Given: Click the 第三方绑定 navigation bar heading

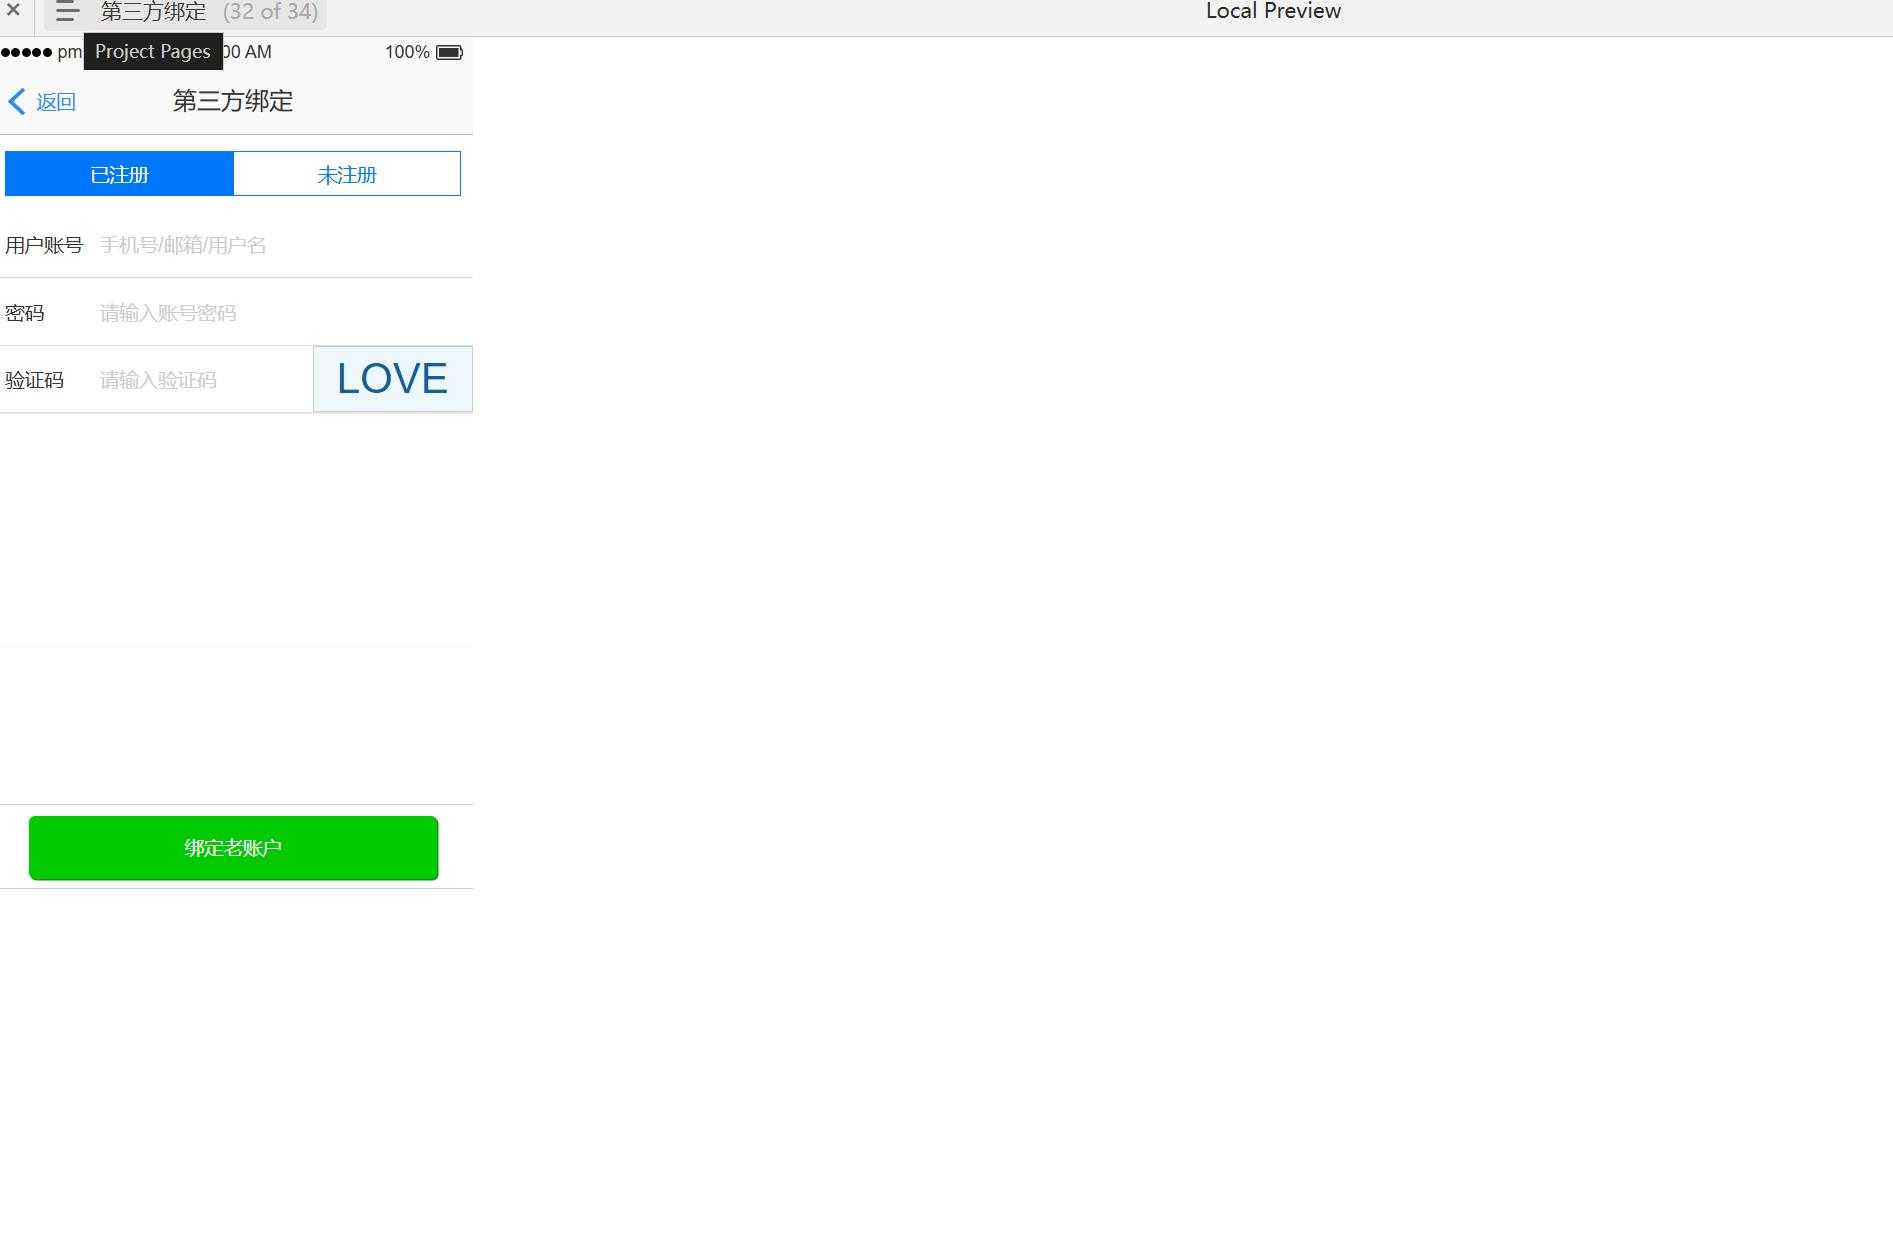Looking at the screenshot, I should pyautogui.click(x=233, y=101).
